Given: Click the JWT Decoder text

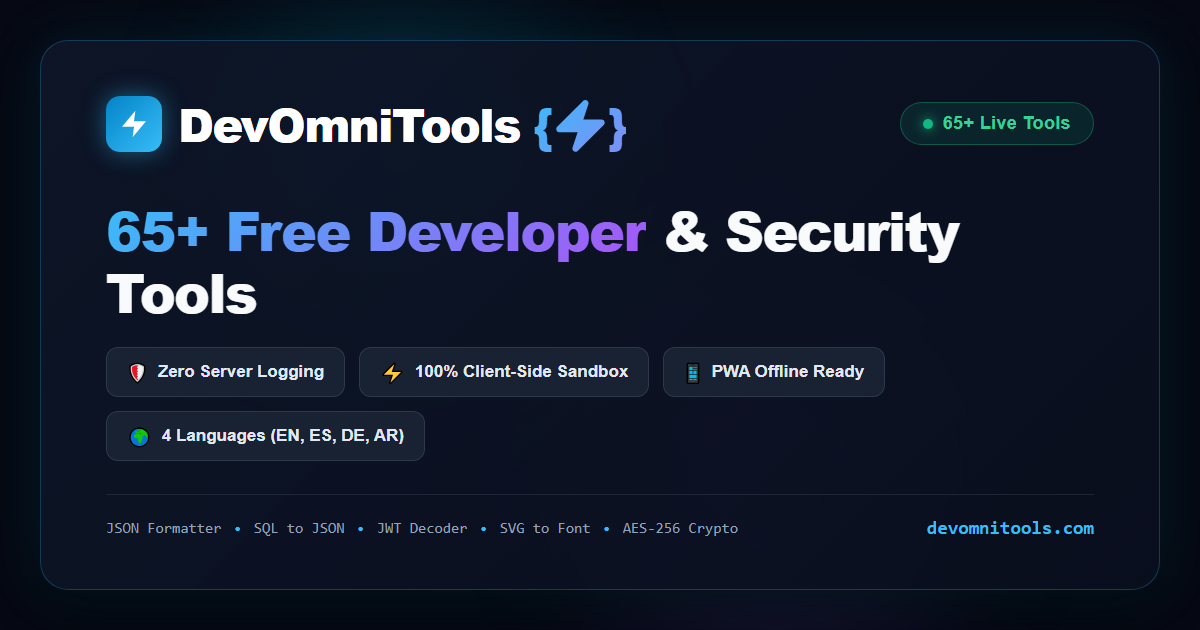Looking at the screenshot, I should (x=422, y=528).
